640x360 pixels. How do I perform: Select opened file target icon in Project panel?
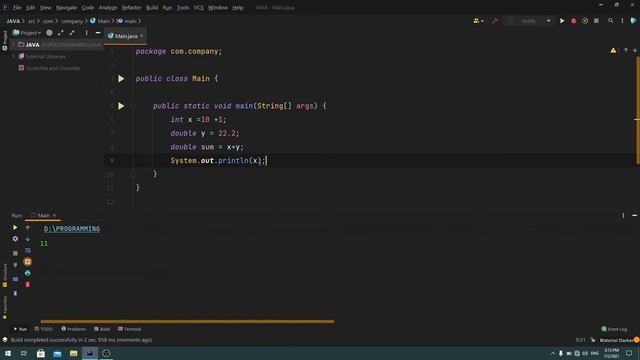pos(49,33)
